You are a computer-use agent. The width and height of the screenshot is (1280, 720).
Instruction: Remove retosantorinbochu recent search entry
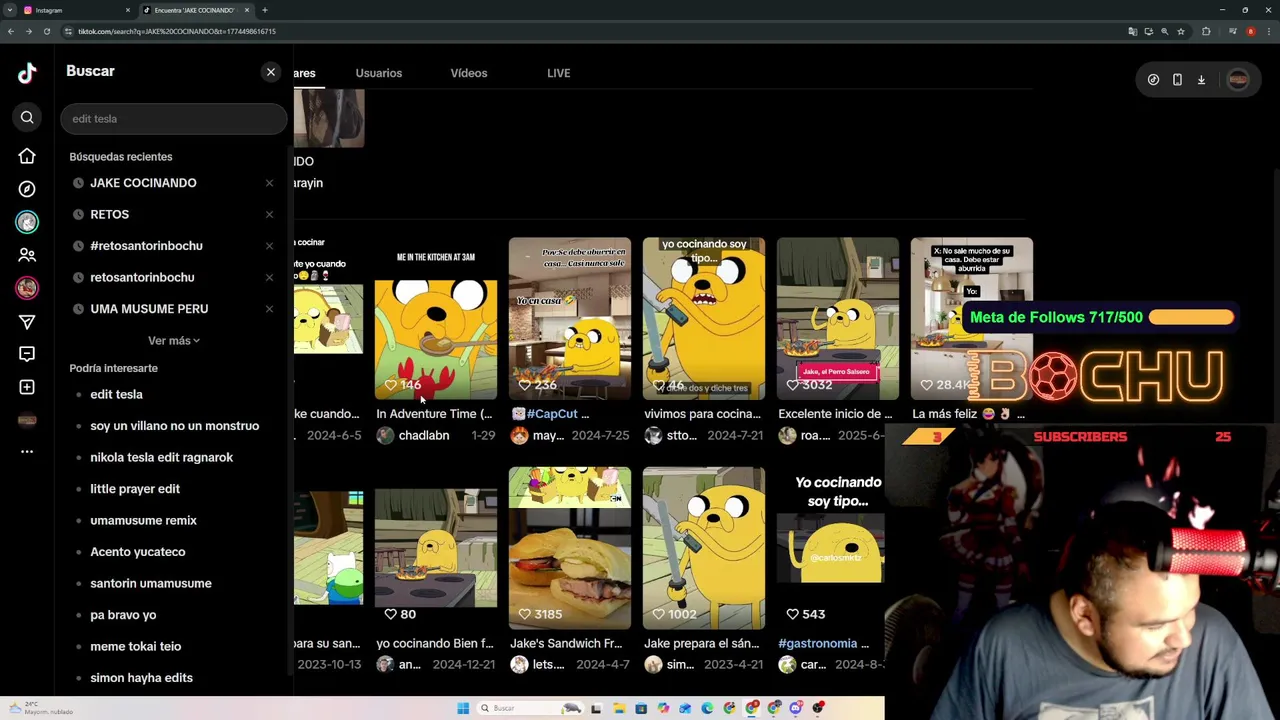(269, 277)
